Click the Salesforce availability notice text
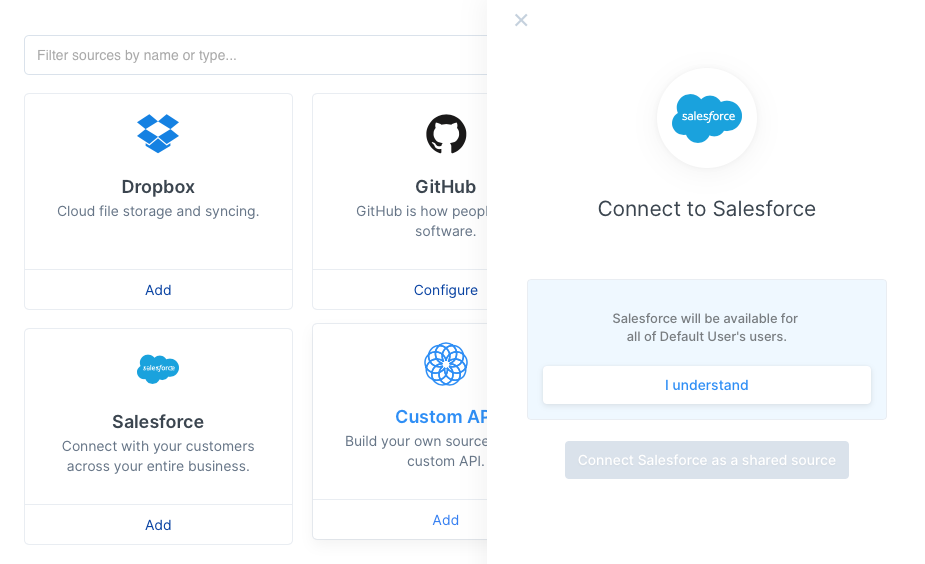This screenshot has height=564, width=925. (706, 327)
